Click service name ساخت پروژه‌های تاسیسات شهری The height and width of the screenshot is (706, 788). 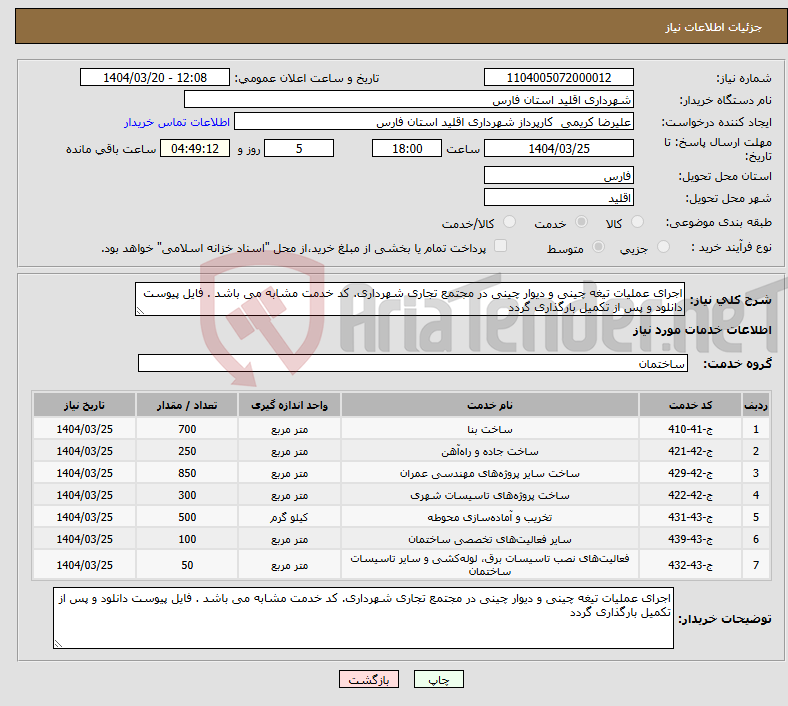tap(490, 495)
